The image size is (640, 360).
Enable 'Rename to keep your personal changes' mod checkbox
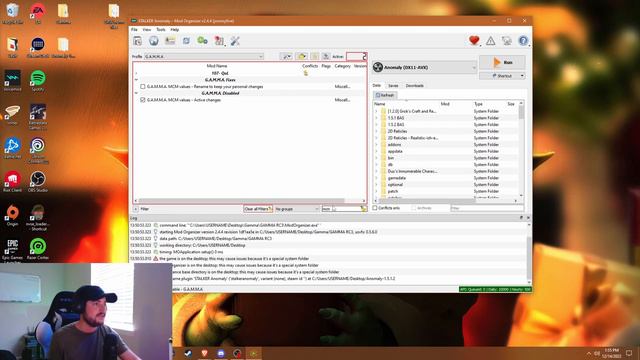coord(142,87)
